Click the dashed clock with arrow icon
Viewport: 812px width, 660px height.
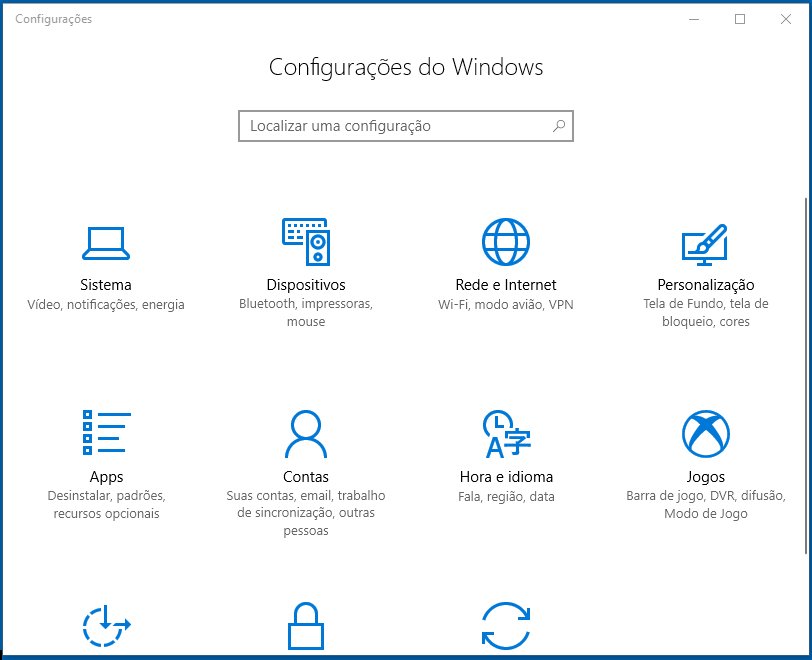pos(106,626)
